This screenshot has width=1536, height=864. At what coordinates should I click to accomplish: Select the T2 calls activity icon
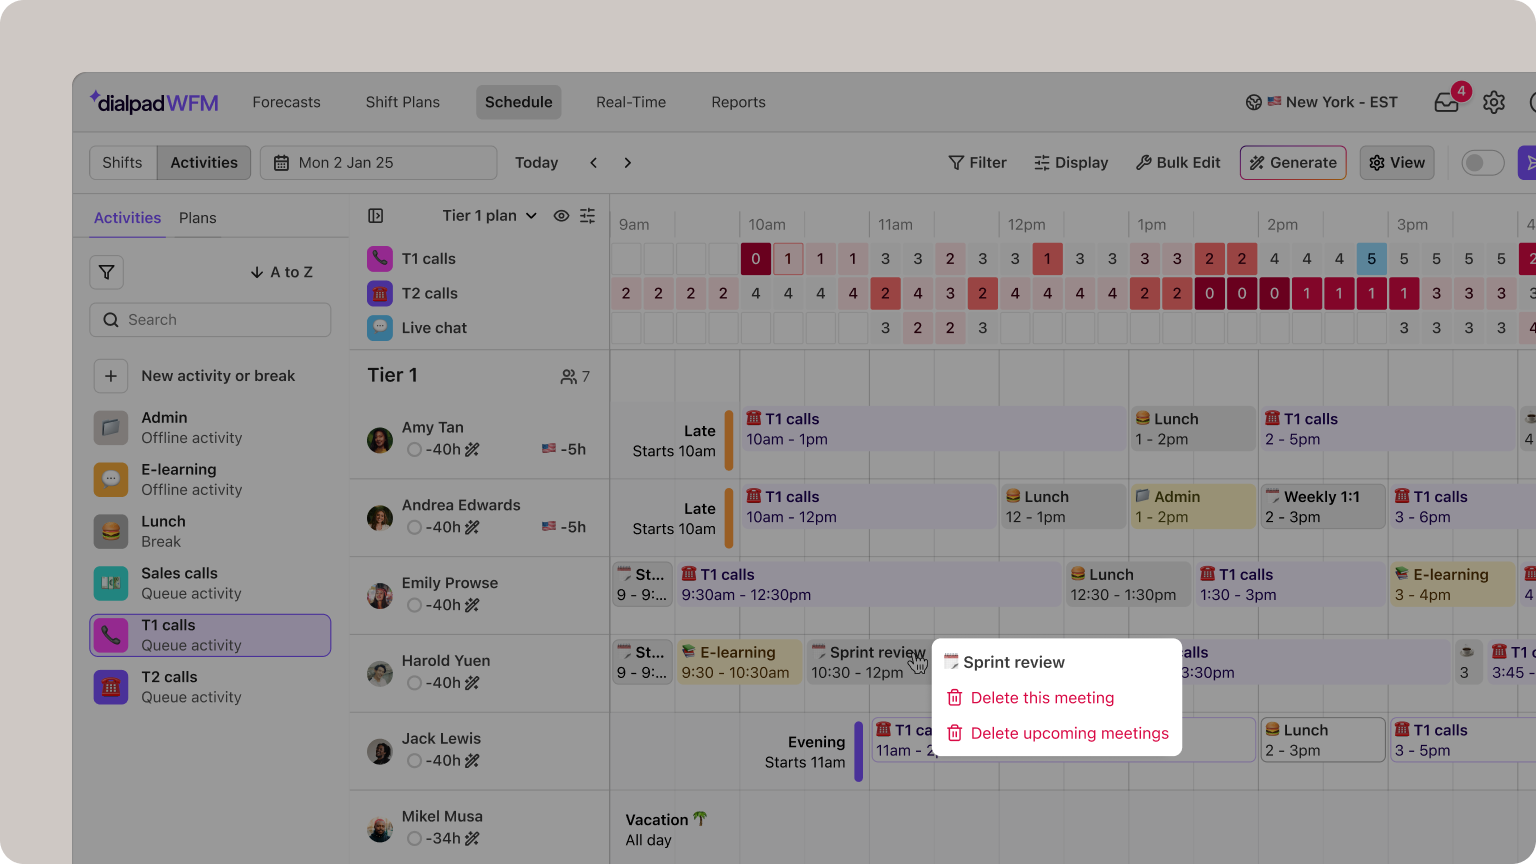[111, 688]
